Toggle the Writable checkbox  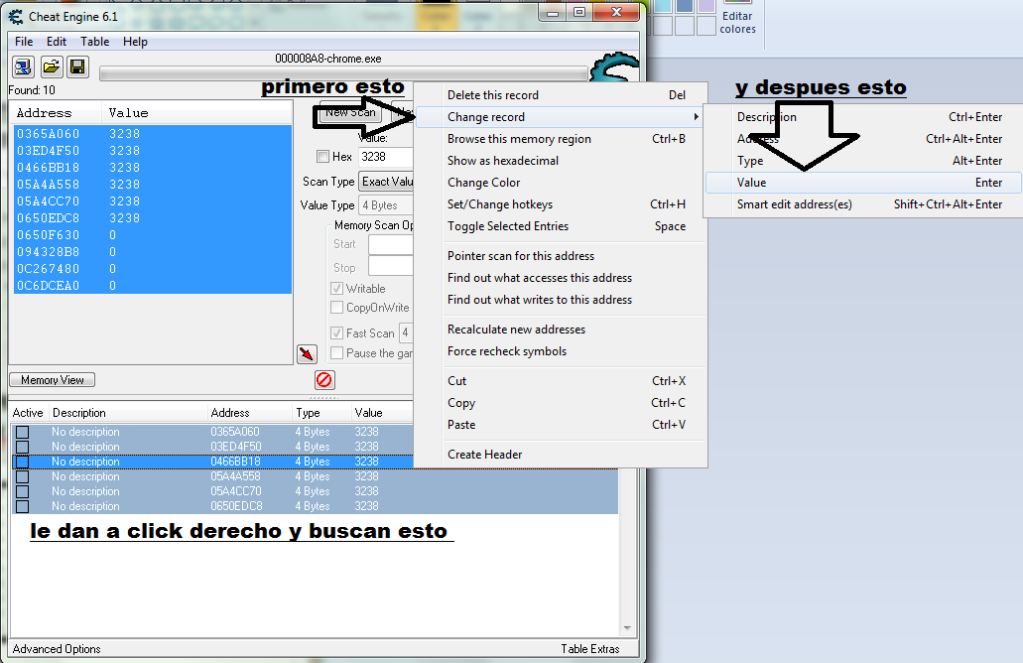[x=337, y=288]
